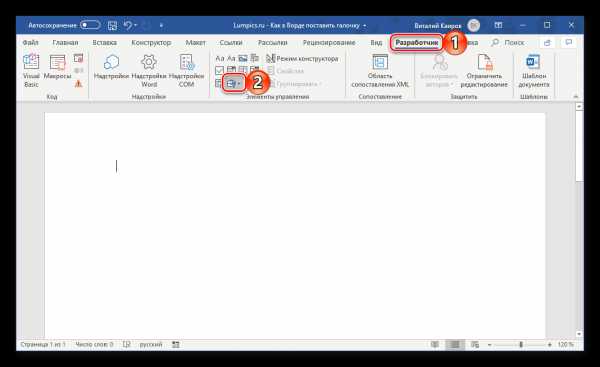
Task: Open the Visual Basic editor
Action: coord(31,71)
